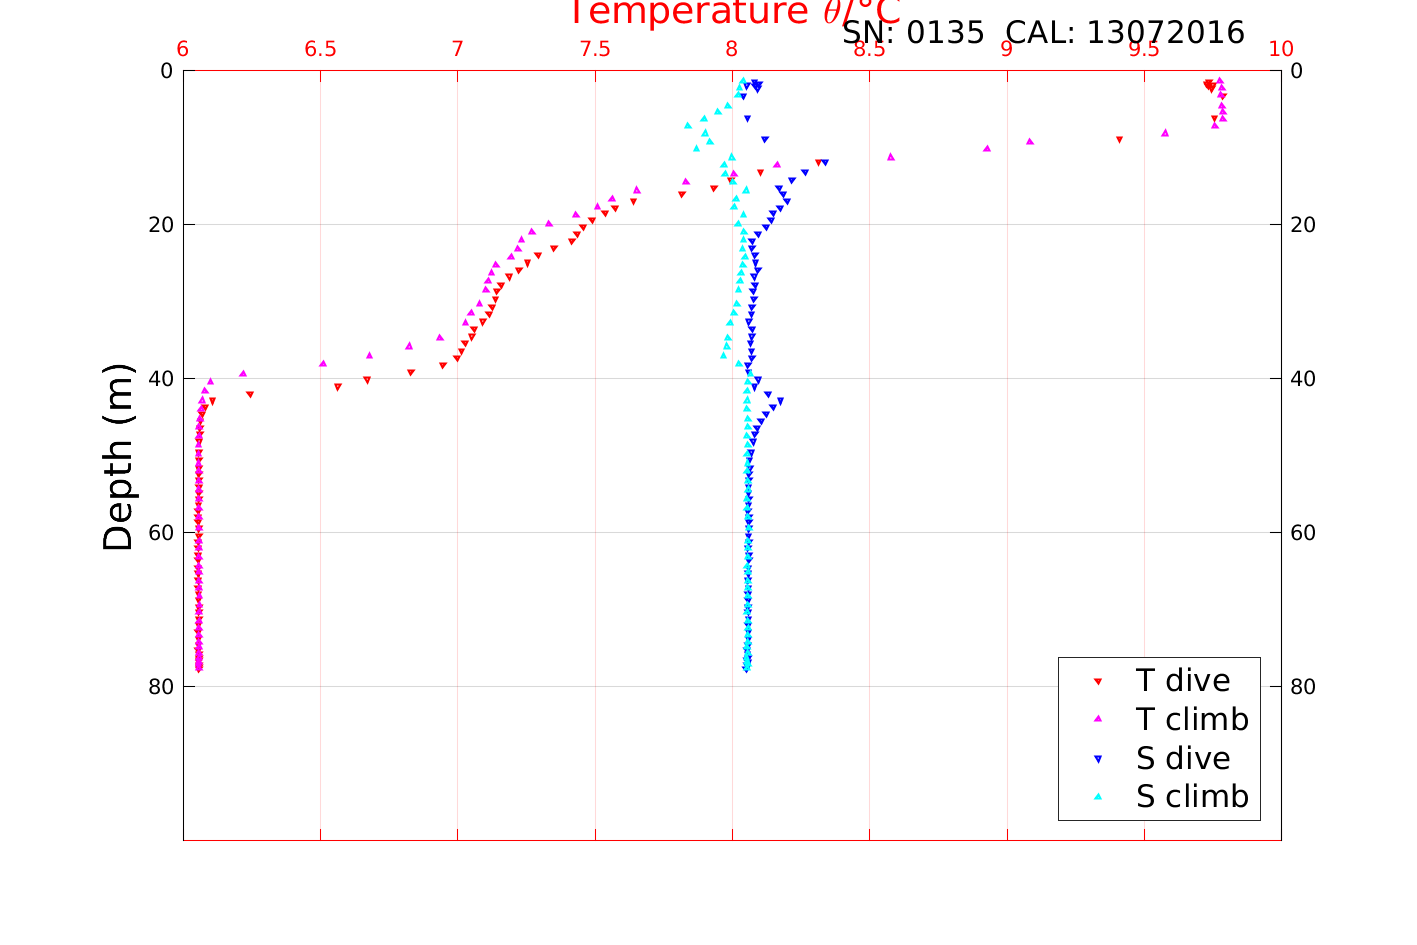Select the red Temperature axis title
This screenshot has width=1417, height=945.
click(735, 12)
